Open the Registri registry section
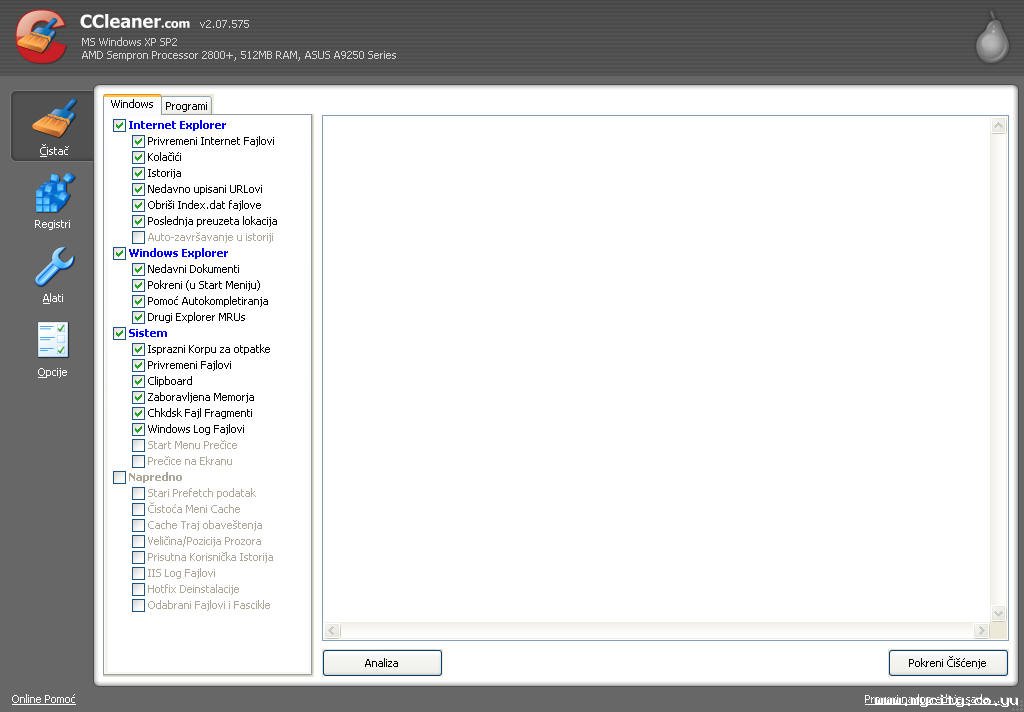This screenshot has width=1024, height=712. 53,200
